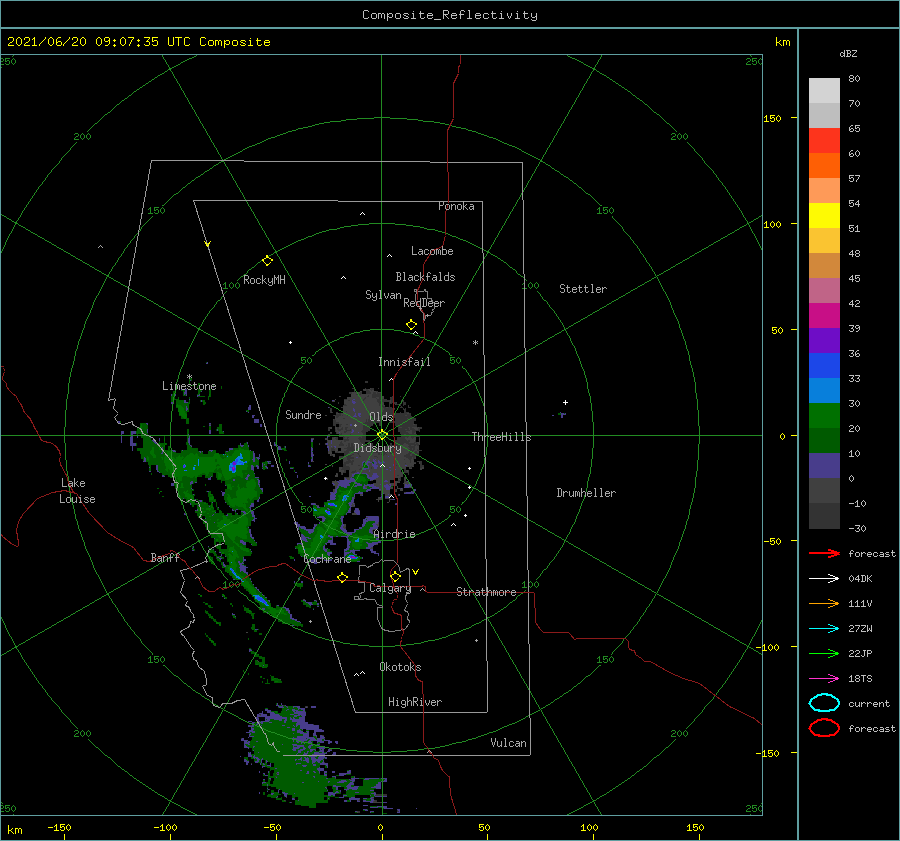Pick the red 60-65 dBZ color swatch
Image resolution: width=900 pixels, height=841 pixels.
tap(824, 141)
